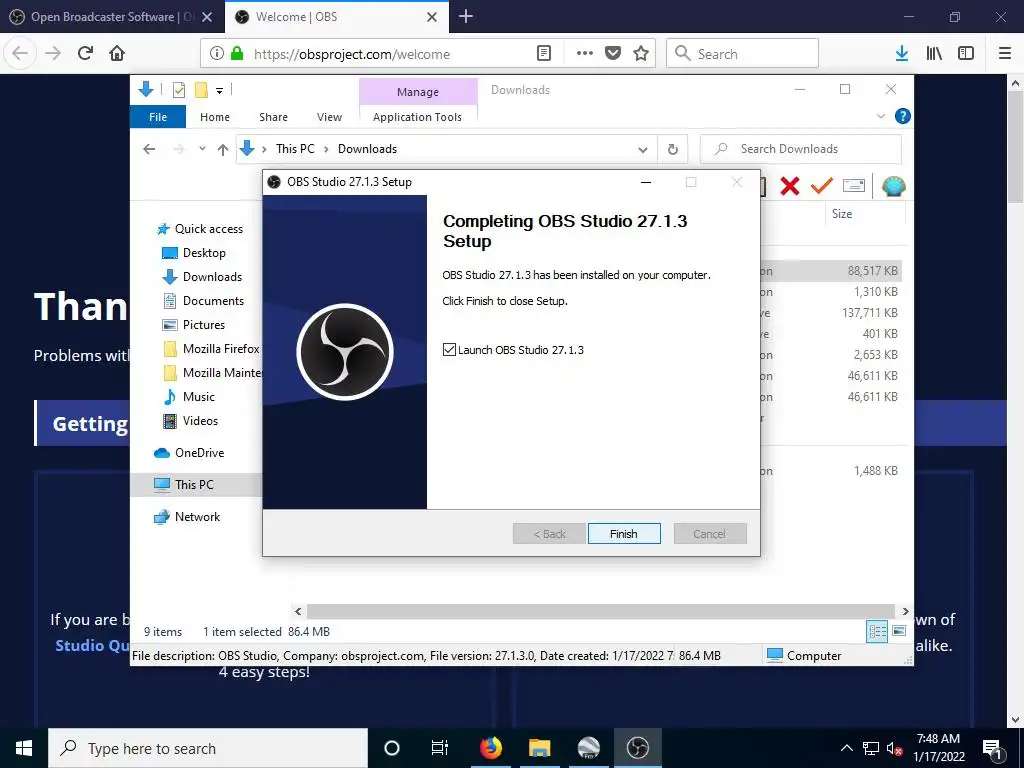Switch Explorer to details view icon
1024x768 pixels.
pos(877,631)
